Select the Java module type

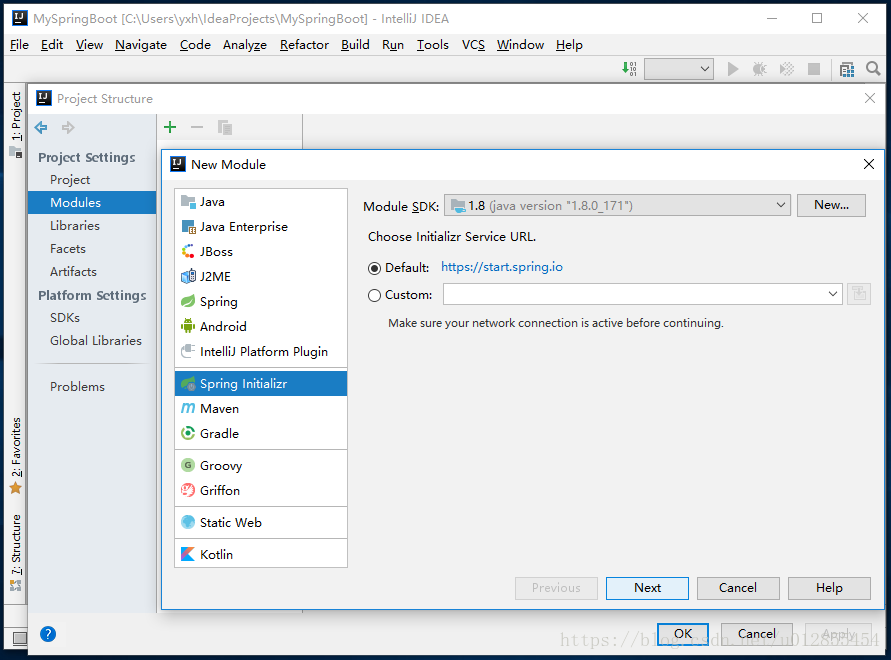tap(261, 202)
